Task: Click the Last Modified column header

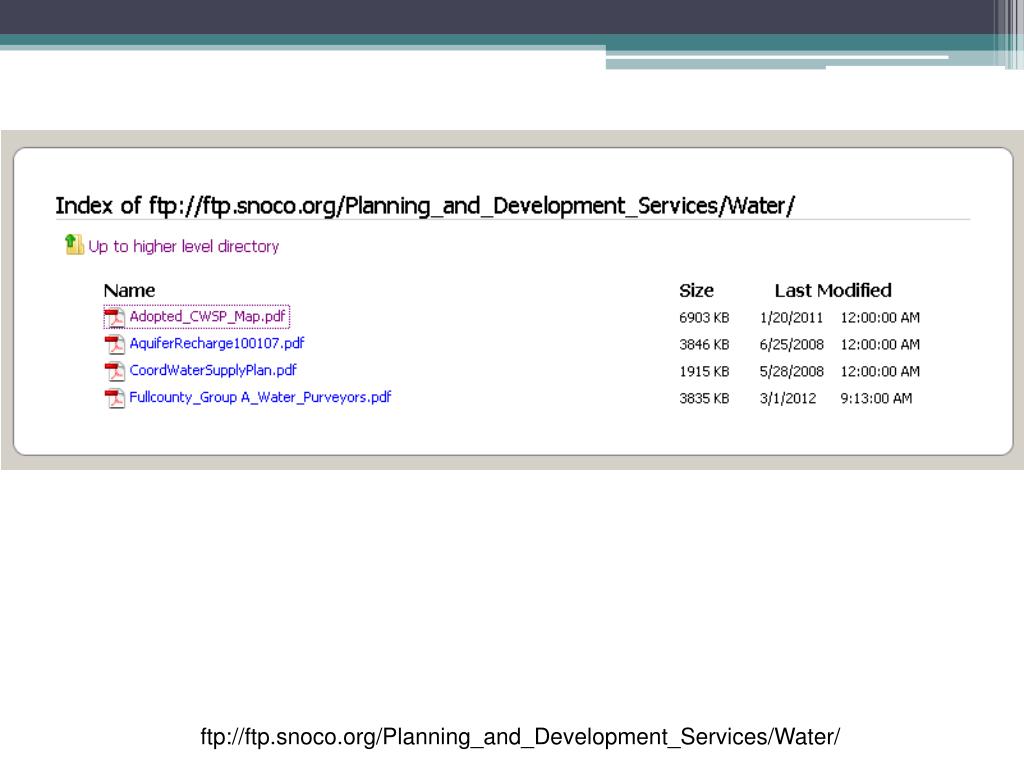Action: coord(833,291)
